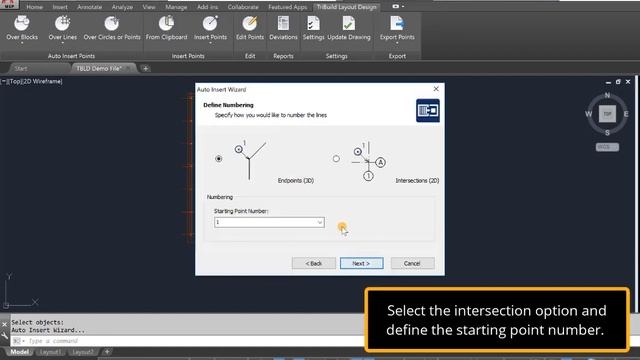Viewport: 640px width, 360px height.
Task: Switch to the Layout2 tab
Action: (x=83, y=351)
